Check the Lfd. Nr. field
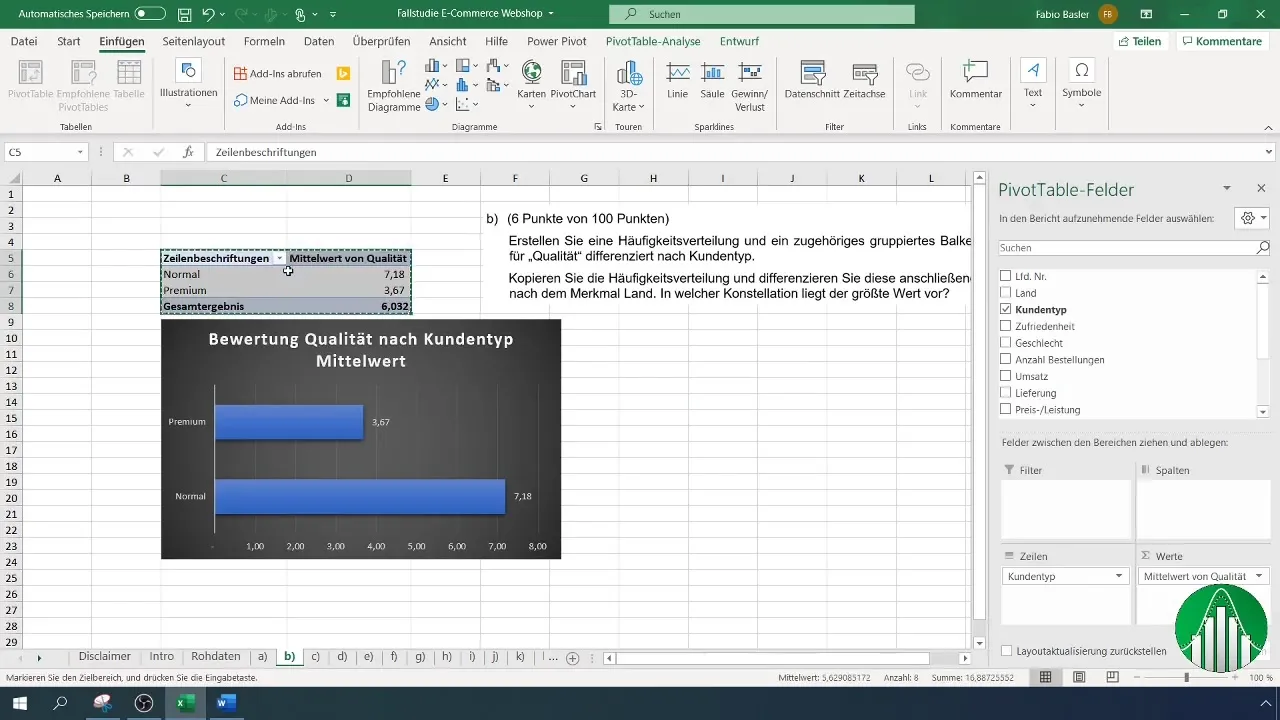 coord(1006,276)
